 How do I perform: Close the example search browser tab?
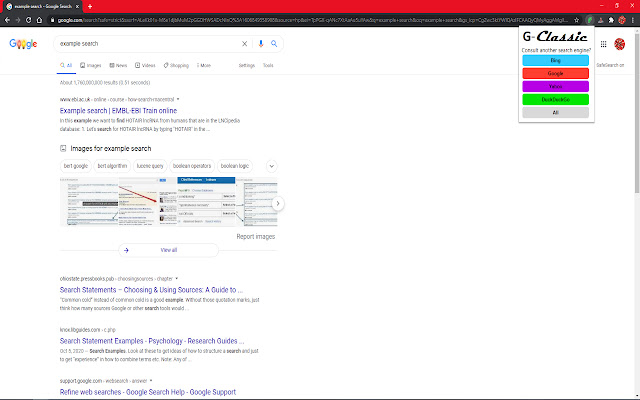pyautogui.click(x=78, y=7)
